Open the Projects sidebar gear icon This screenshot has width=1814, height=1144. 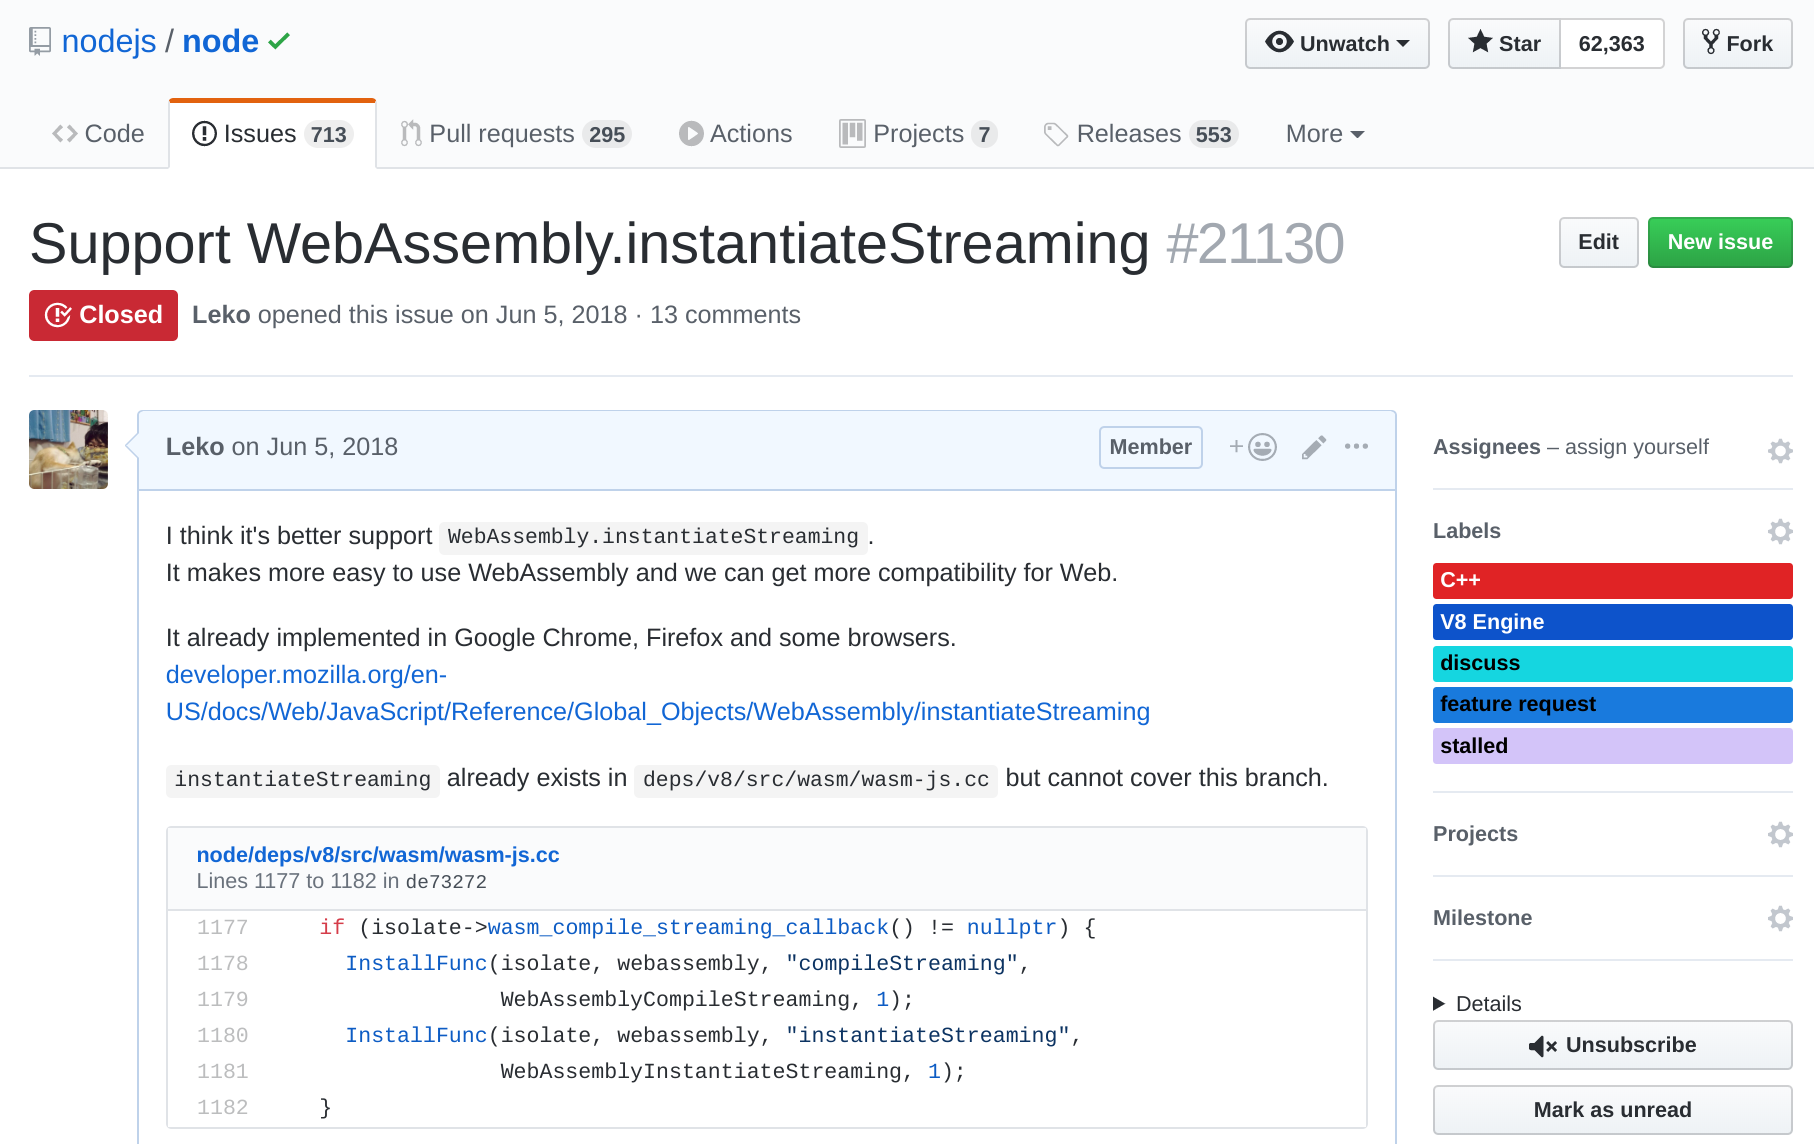[1779, 834]
